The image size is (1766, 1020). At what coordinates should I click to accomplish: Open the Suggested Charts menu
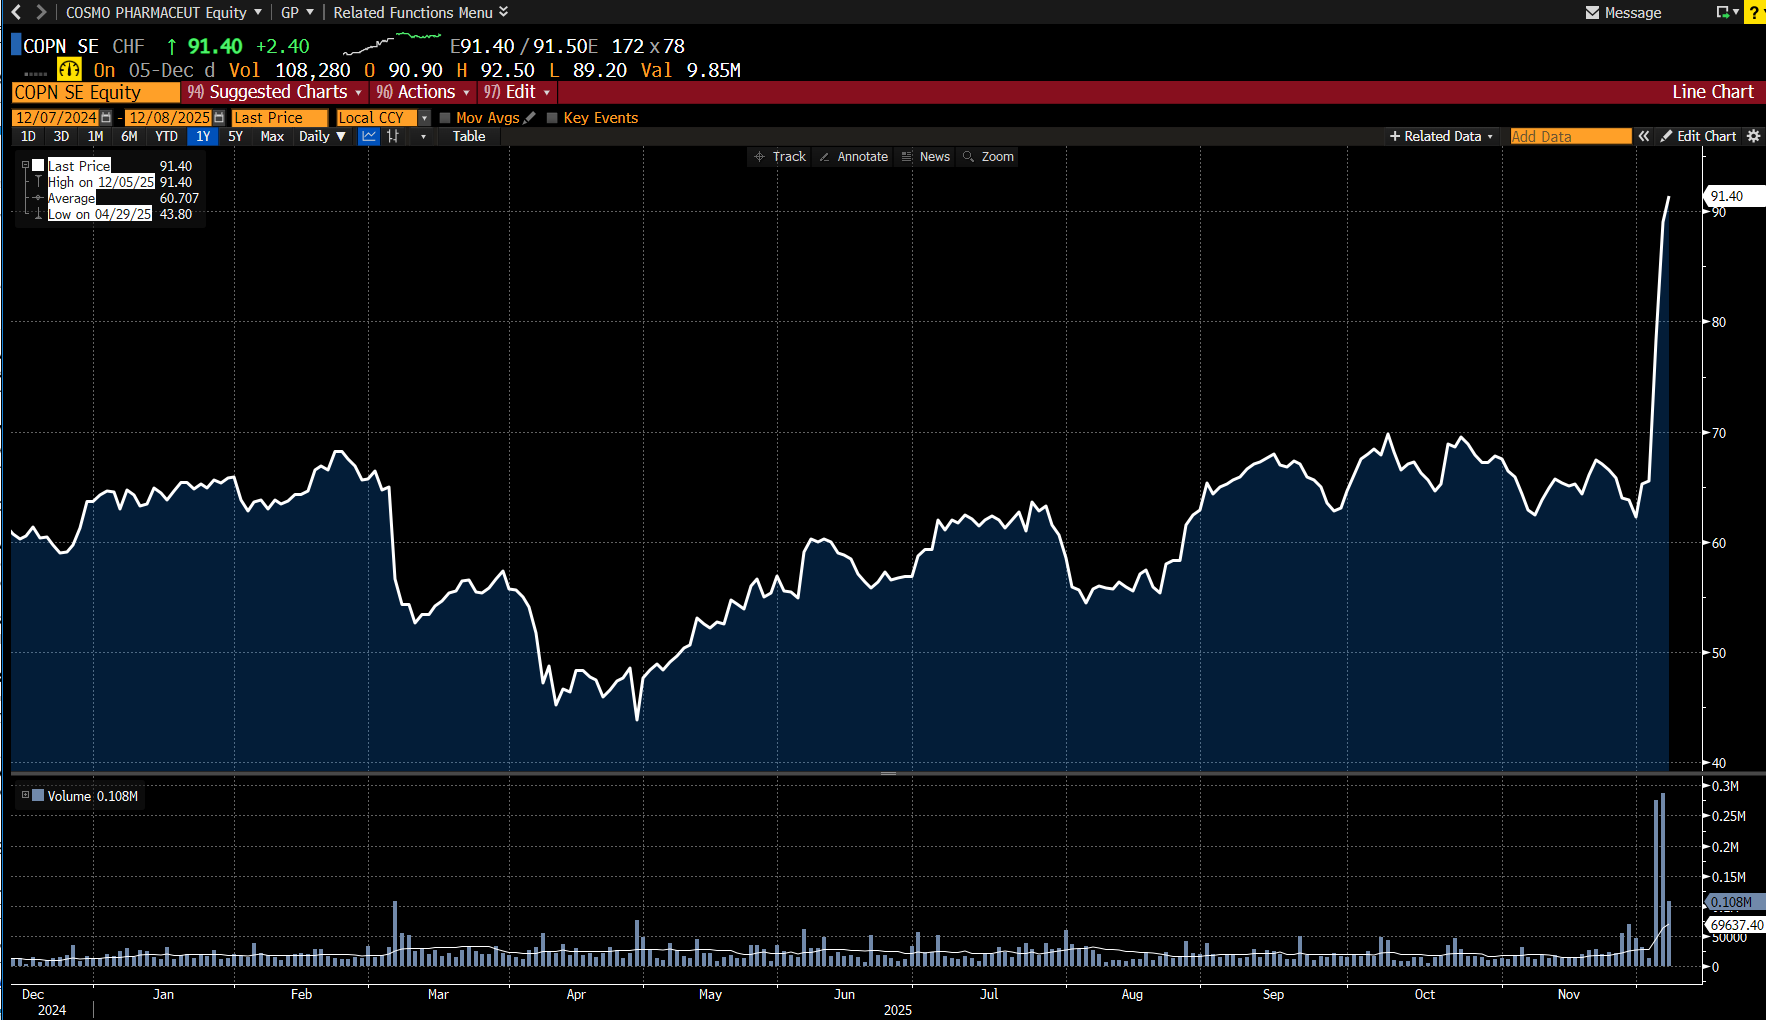pyautogui.click(x=275, y=92)
